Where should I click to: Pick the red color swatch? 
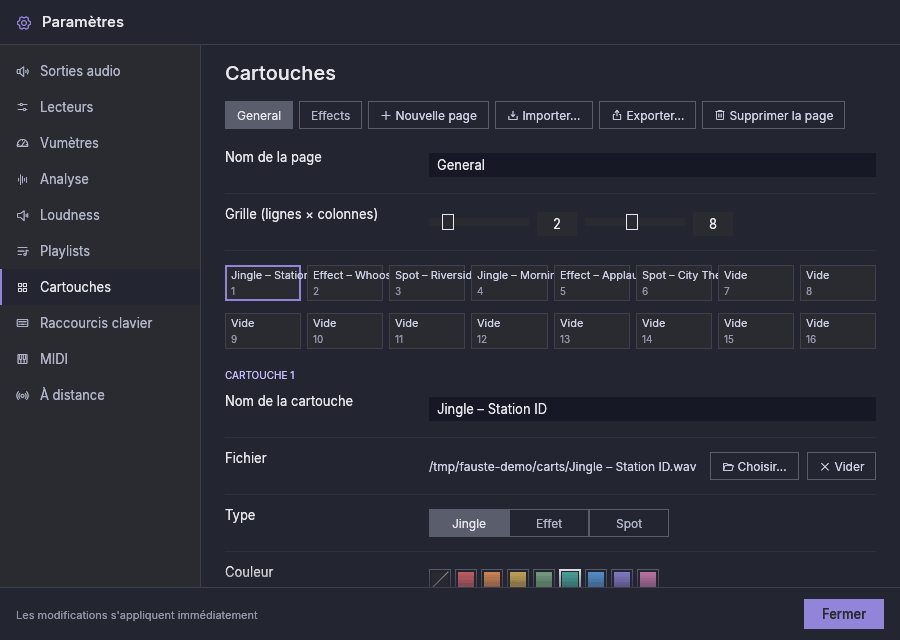coord(466,579)
